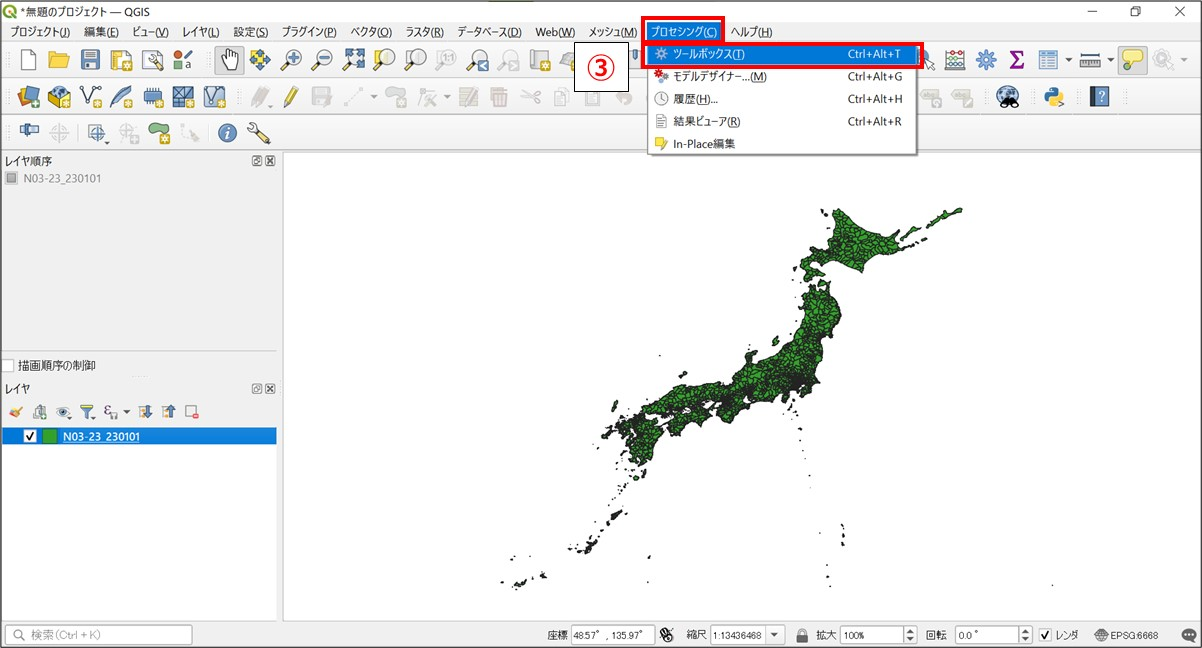Open the Measure ruler dropdown arrow
The width and height of the screenshot is (1202, 648).
click(1110, 59)
